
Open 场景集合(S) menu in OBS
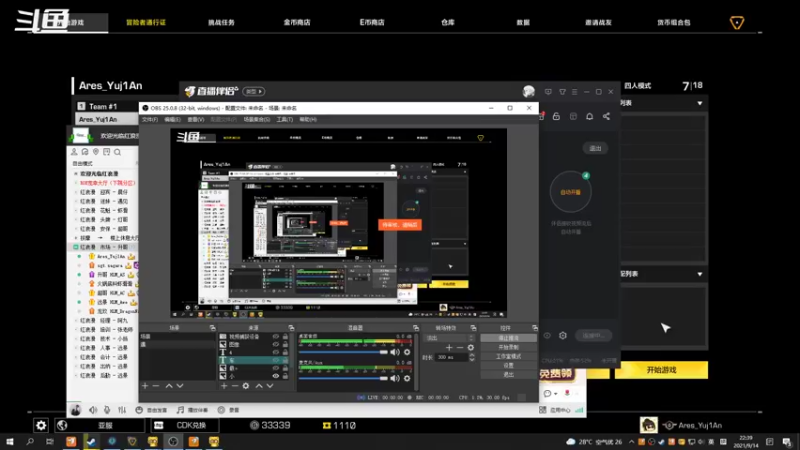tap(257, 119)
